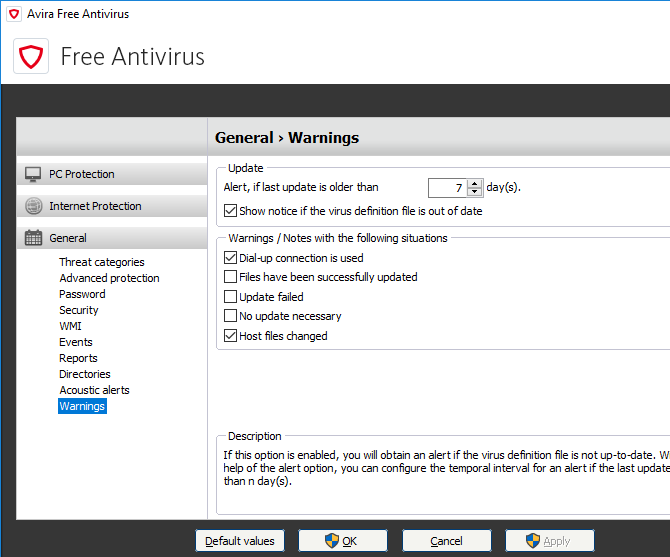Open Acoustic alerts settings
Image resolution: width=670 pixels, height=557 pixels.
pyautogui.click(x=94, y=390)
